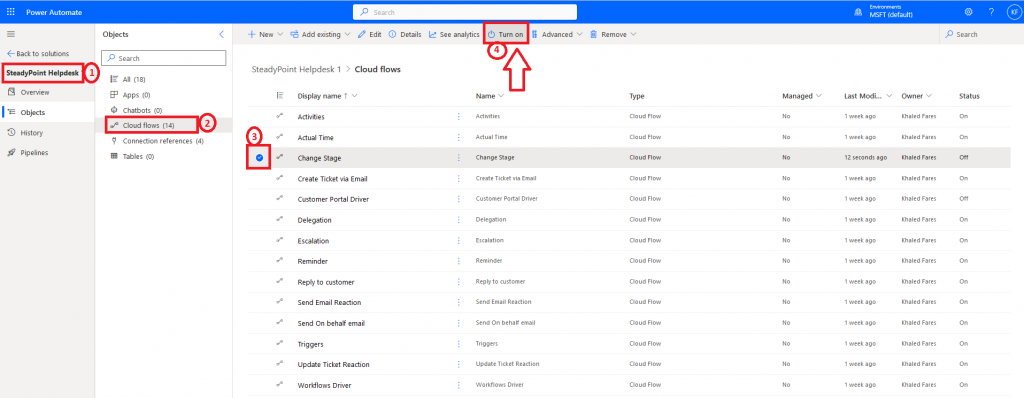
Task: Open more options dots for Change Stage
Action: click(458, 158)
